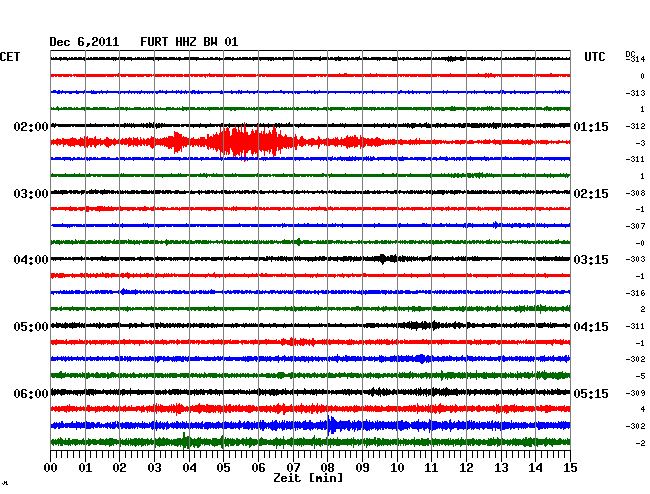Select the DC offset value '-308'
The height and width of the screenshot is (494, 650).
click(635, 193)
